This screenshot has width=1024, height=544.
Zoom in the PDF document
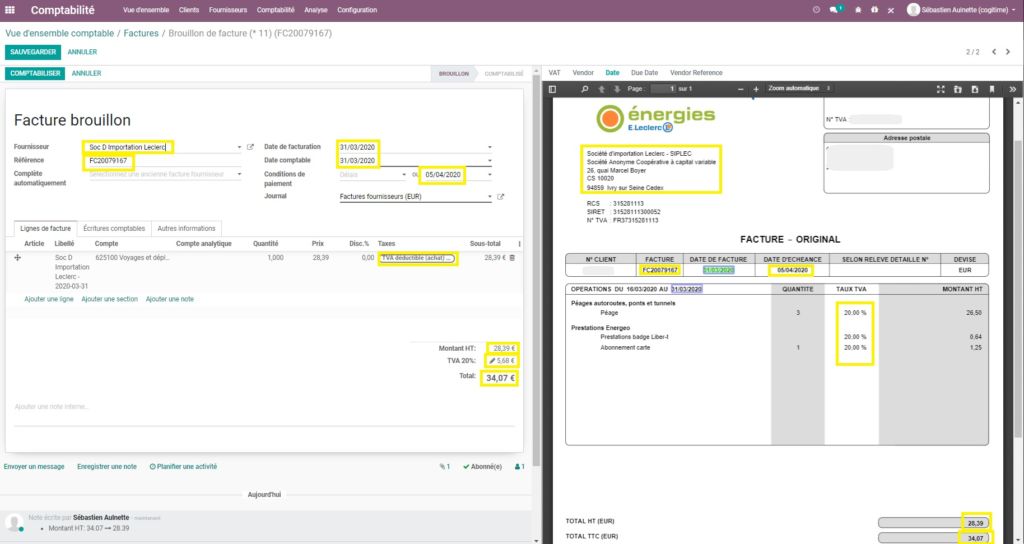click(756, 89)
